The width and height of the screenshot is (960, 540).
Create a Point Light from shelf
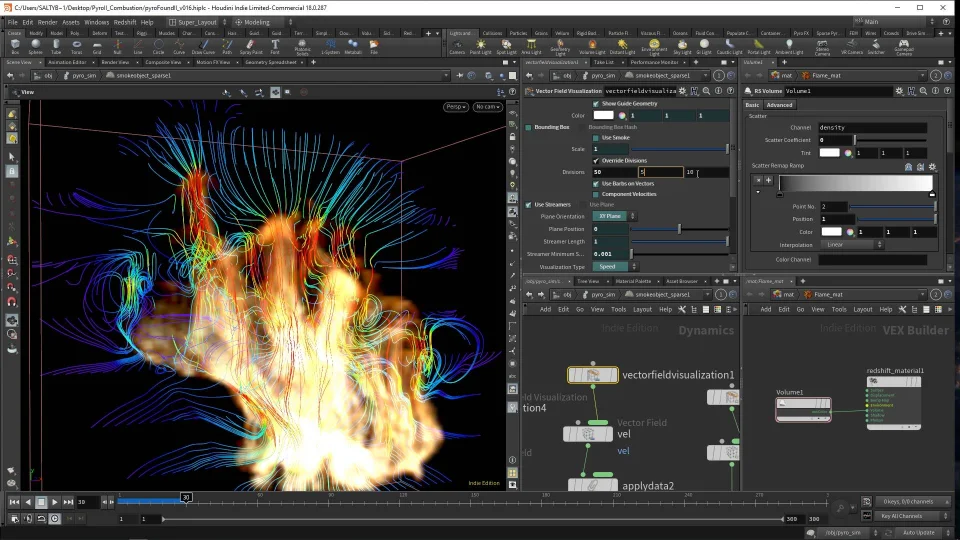click(x=479, y=46)
